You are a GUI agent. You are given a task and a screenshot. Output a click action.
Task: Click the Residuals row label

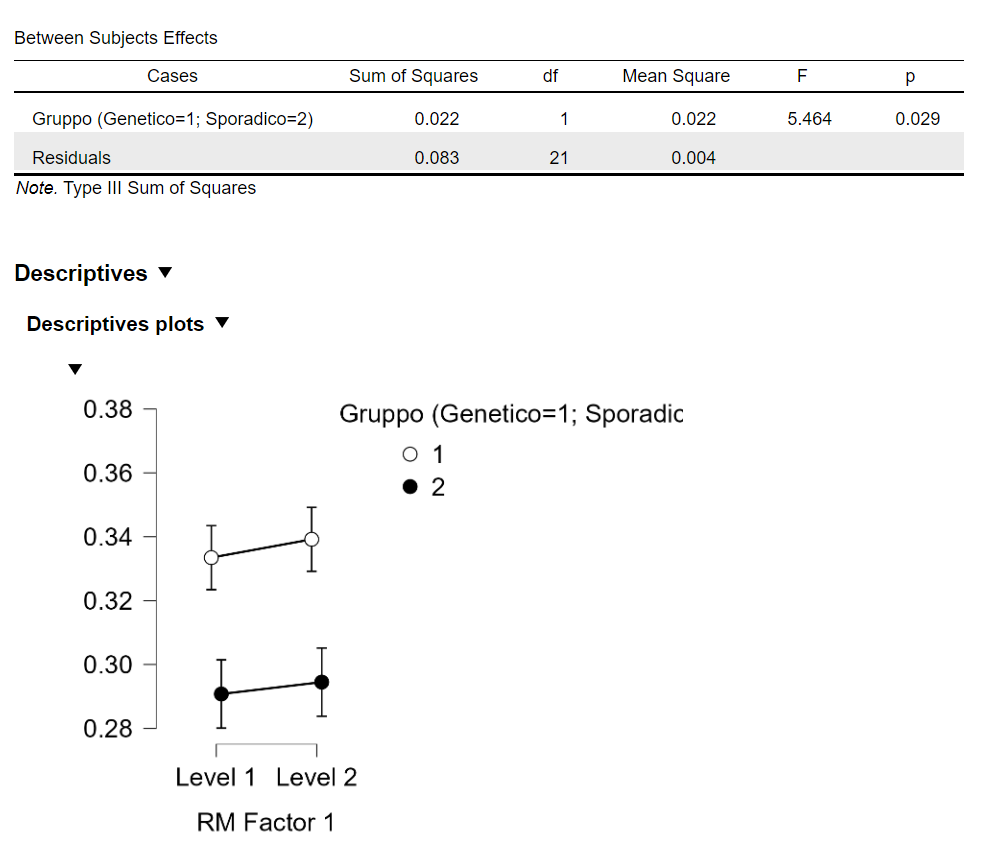(71, 157)
